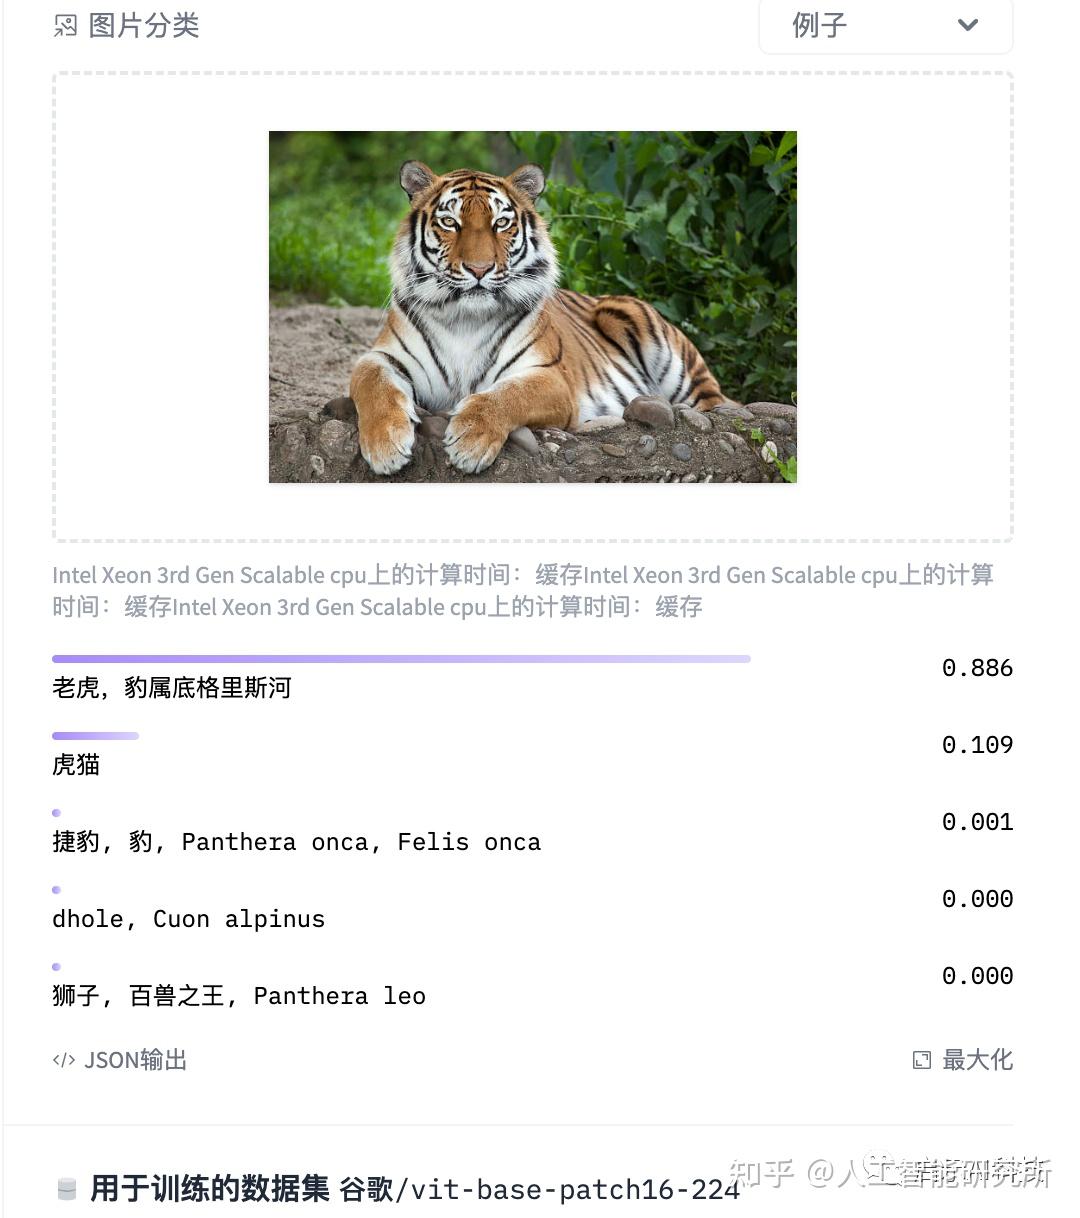Click the tiger photo thumbnail
Image resolution: width=1080 pixels, height=1218 pixels.
[533, 307]
